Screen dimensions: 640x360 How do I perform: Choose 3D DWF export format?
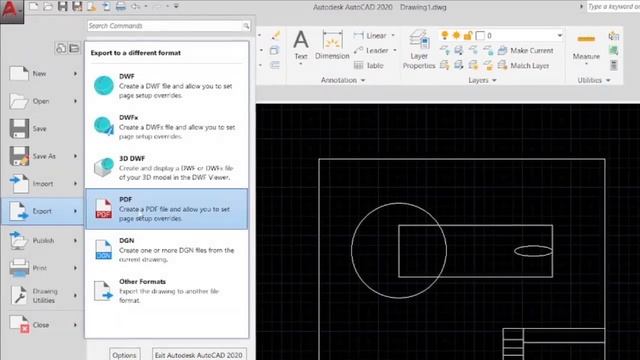167,168
